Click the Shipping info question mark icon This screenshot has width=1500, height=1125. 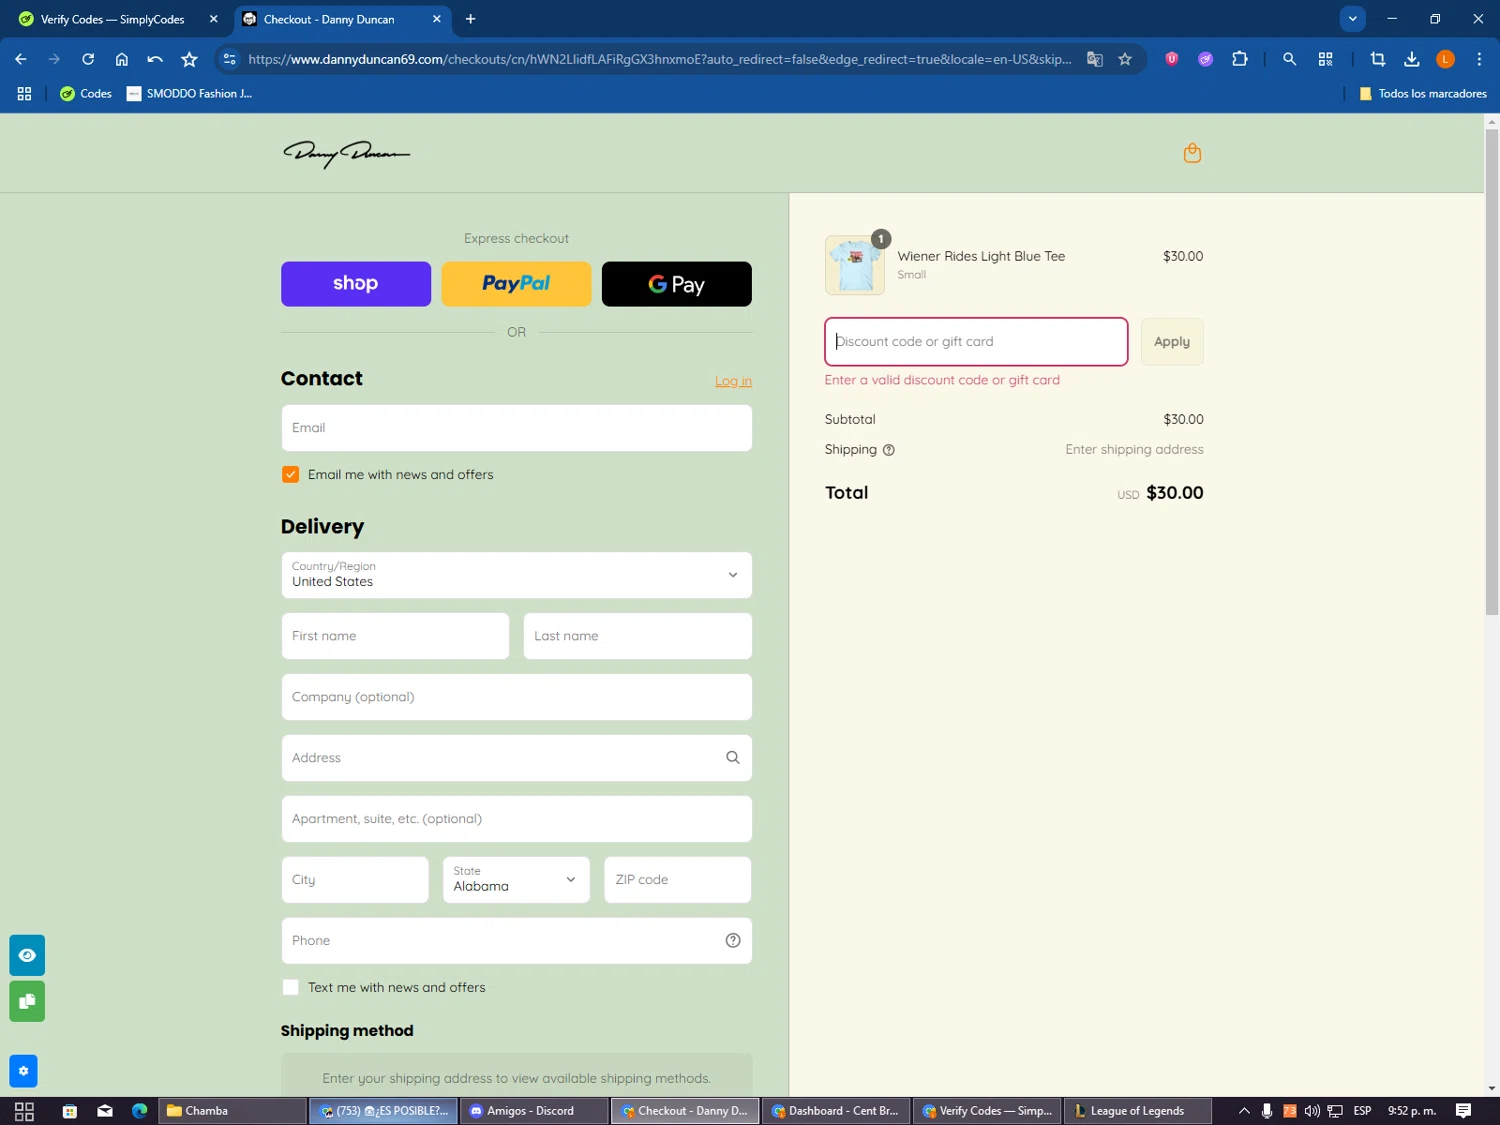888,450
